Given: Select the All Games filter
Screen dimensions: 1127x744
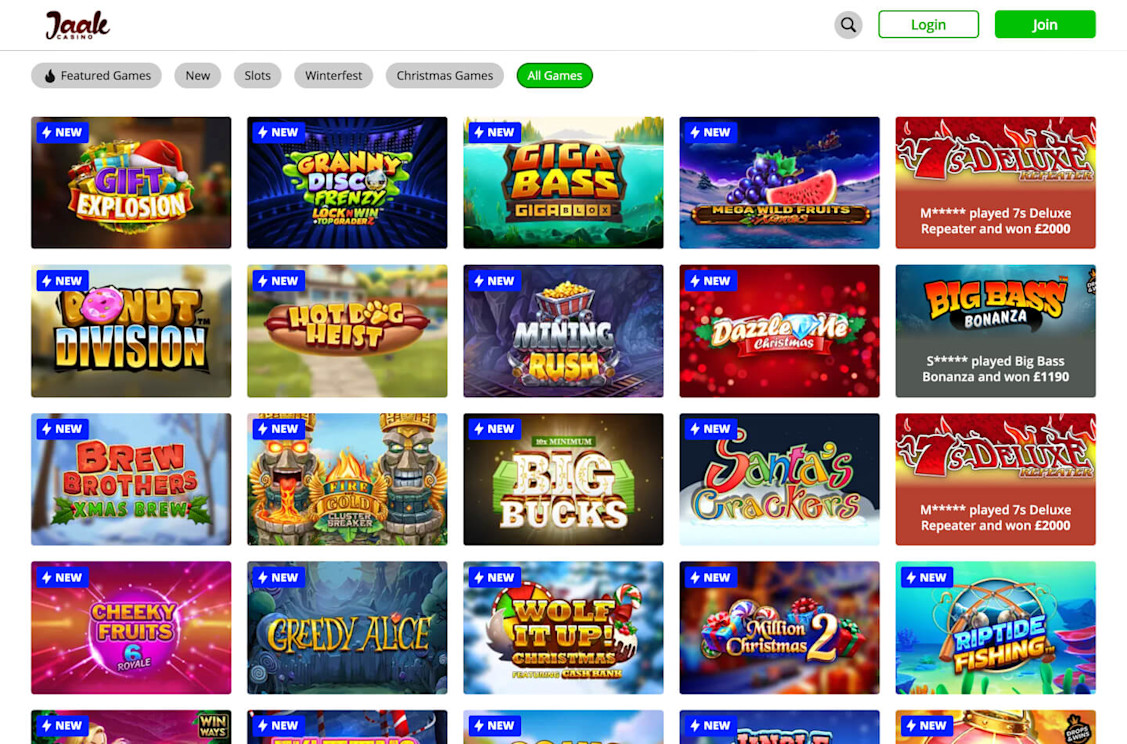Looking at the screenshot, I should point(554,75).
